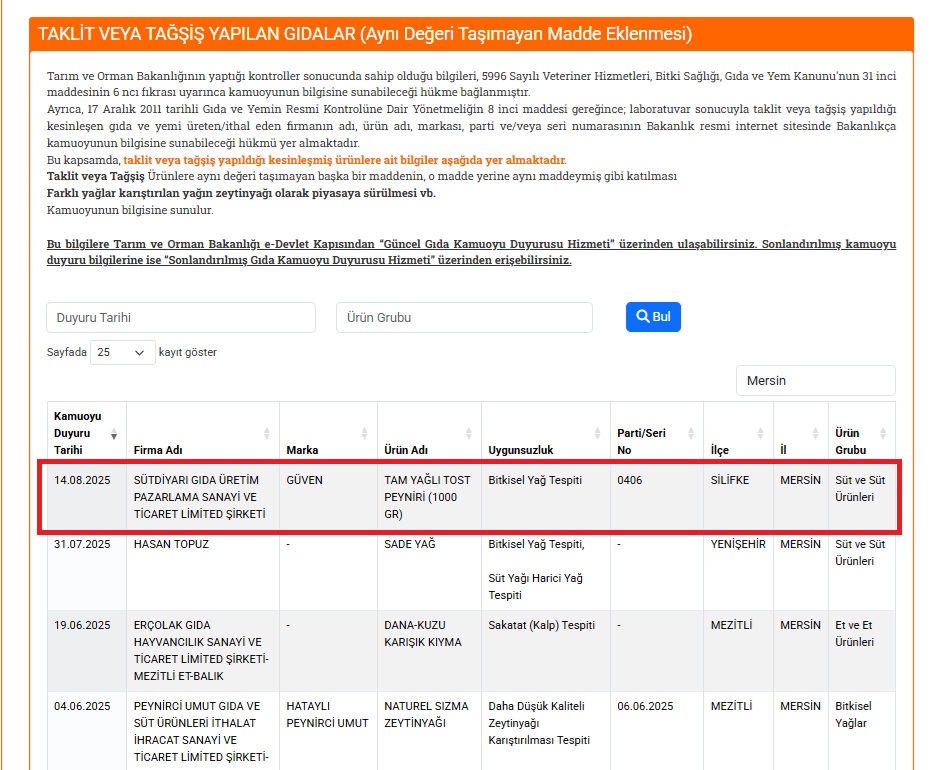Click the Süt Yağı Harici Yağ Tespiti text
Screen dimensions: 939x770
[535, 587]
